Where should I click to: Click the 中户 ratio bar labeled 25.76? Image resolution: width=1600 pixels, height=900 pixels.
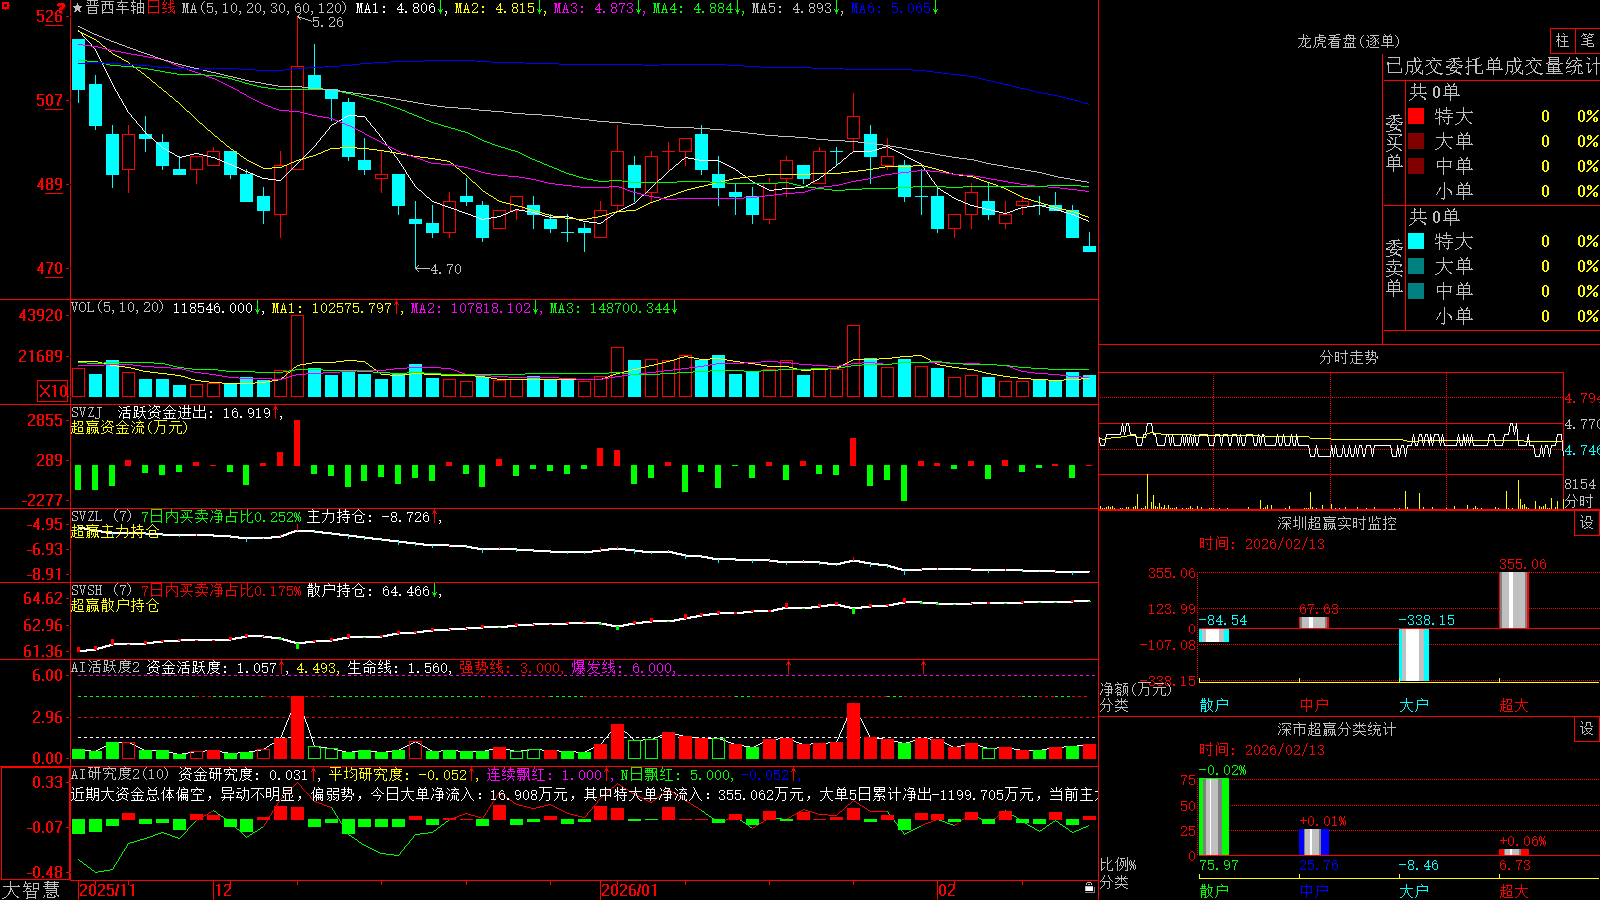coord(1314,842)
